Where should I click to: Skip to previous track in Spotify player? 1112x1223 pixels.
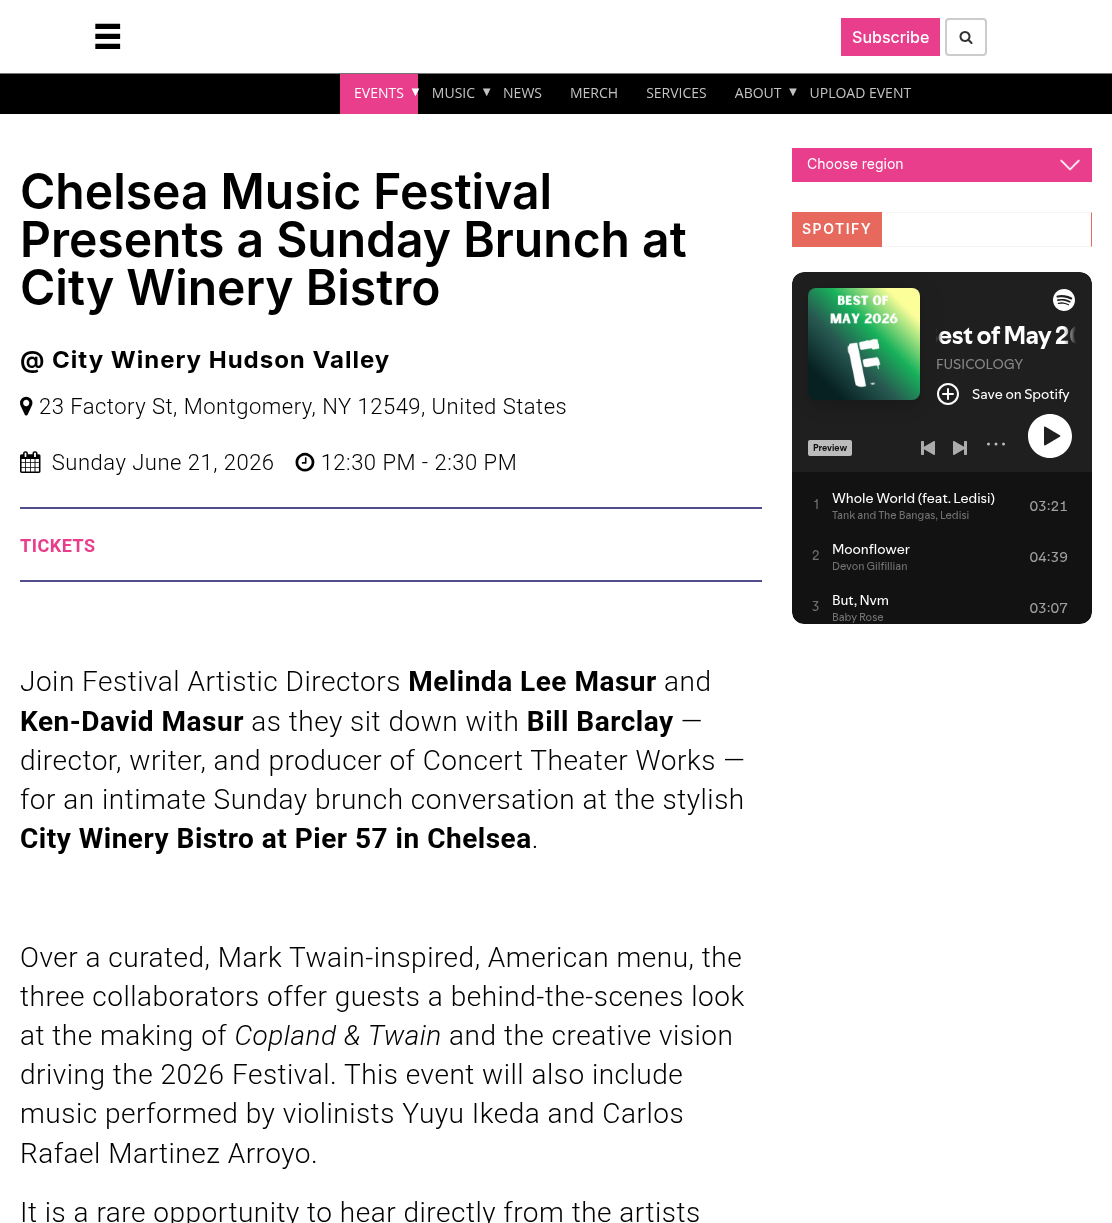(928, 448)
